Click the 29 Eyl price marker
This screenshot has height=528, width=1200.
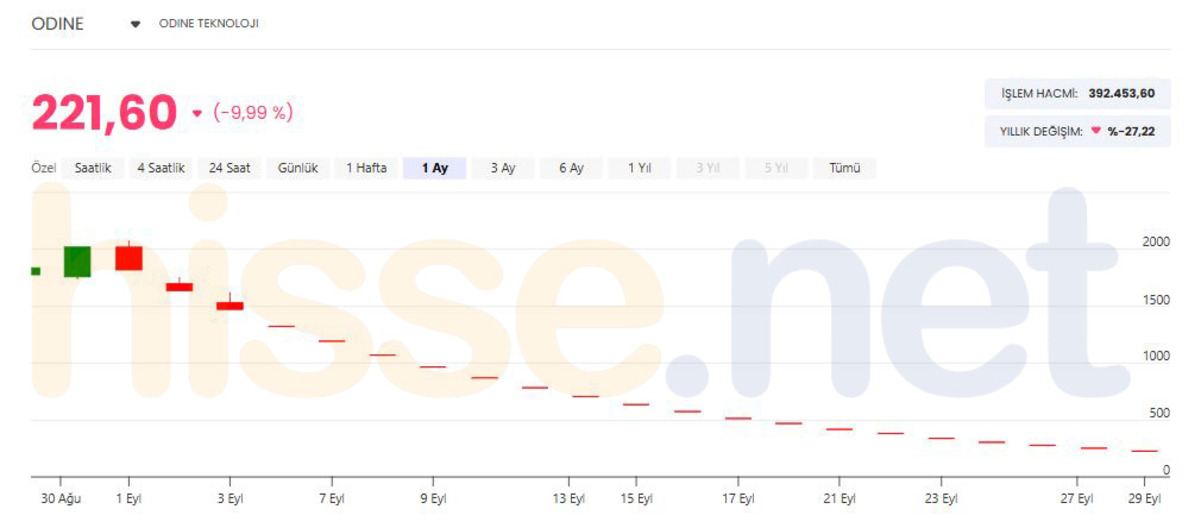1145,451
